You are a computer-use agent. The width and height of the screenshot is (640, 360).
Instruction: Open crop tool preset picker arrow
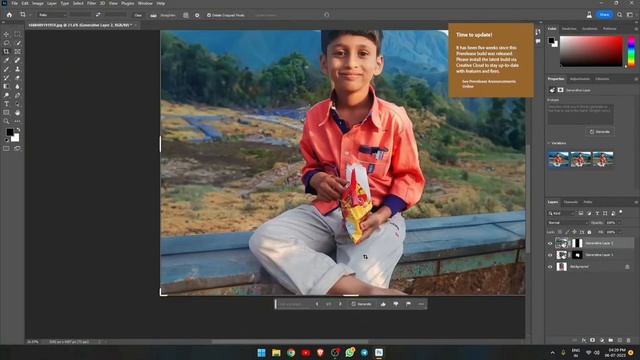click(x=30, y=15)
